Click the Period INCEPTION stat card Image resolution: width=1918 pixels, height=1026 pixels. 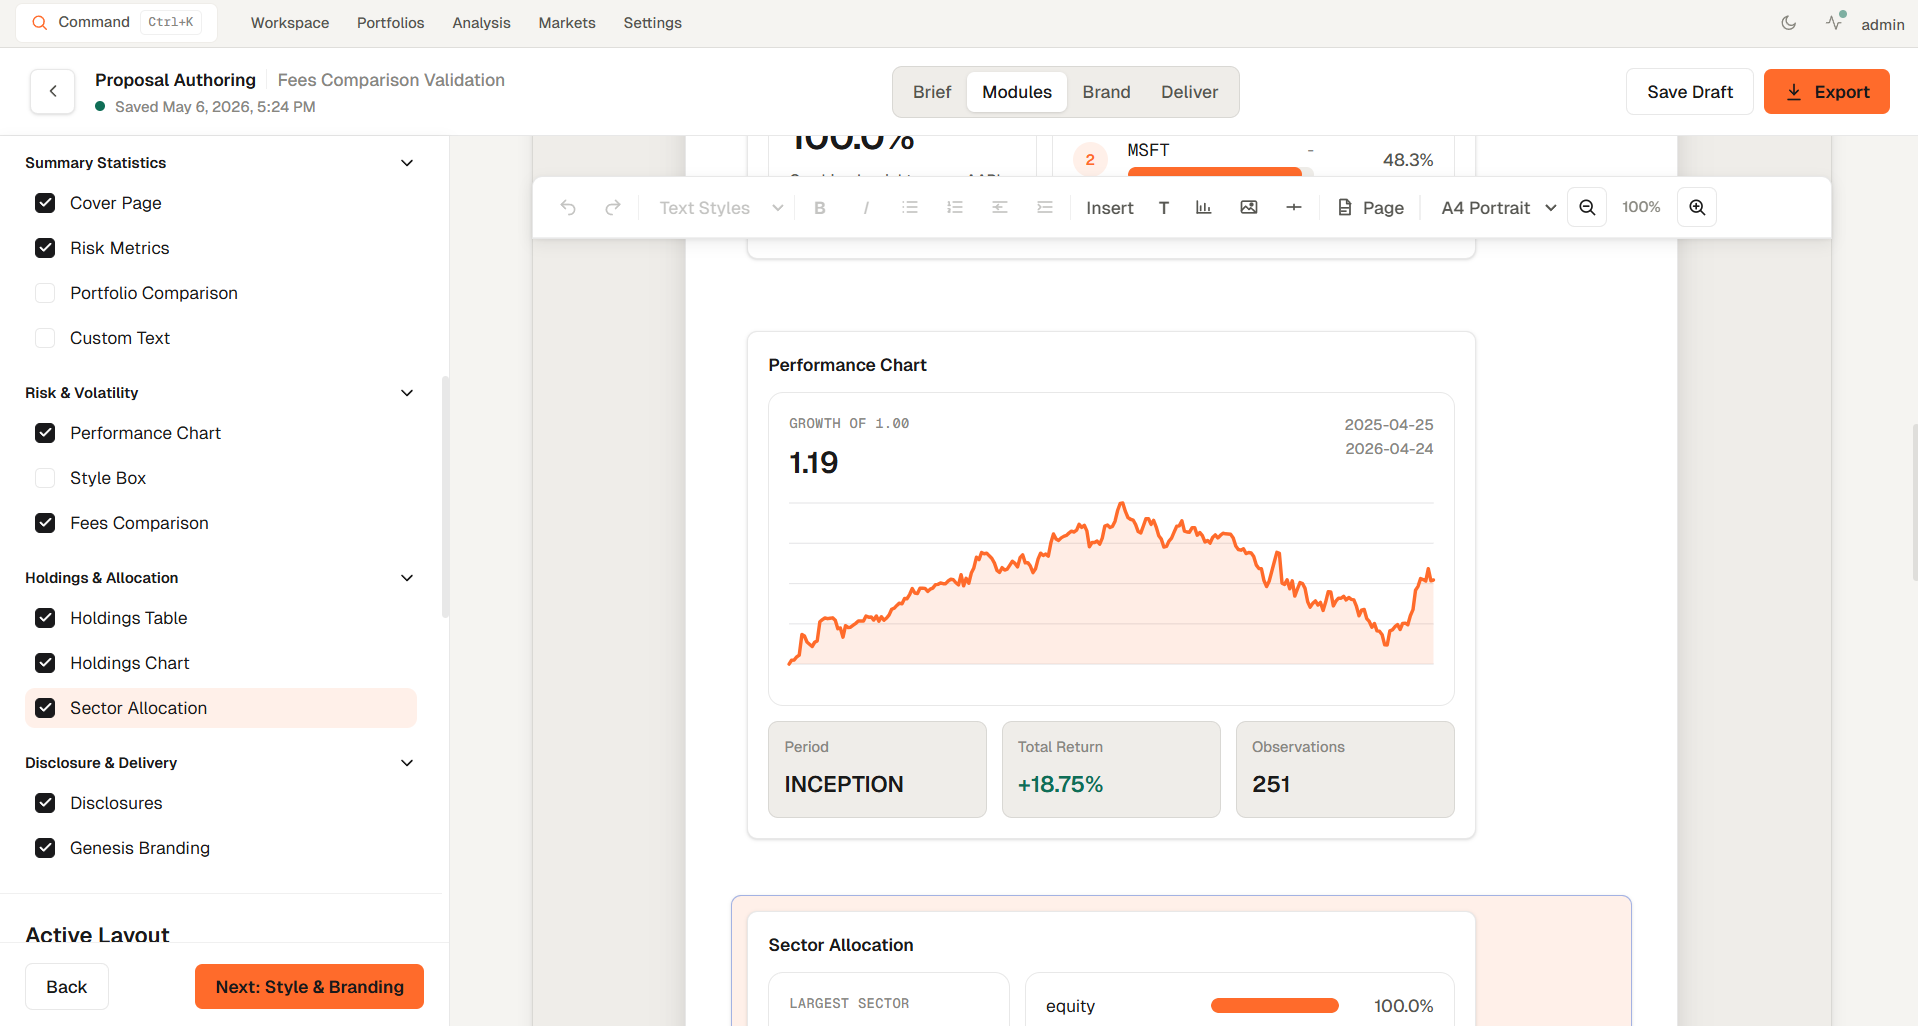(877, 769)
